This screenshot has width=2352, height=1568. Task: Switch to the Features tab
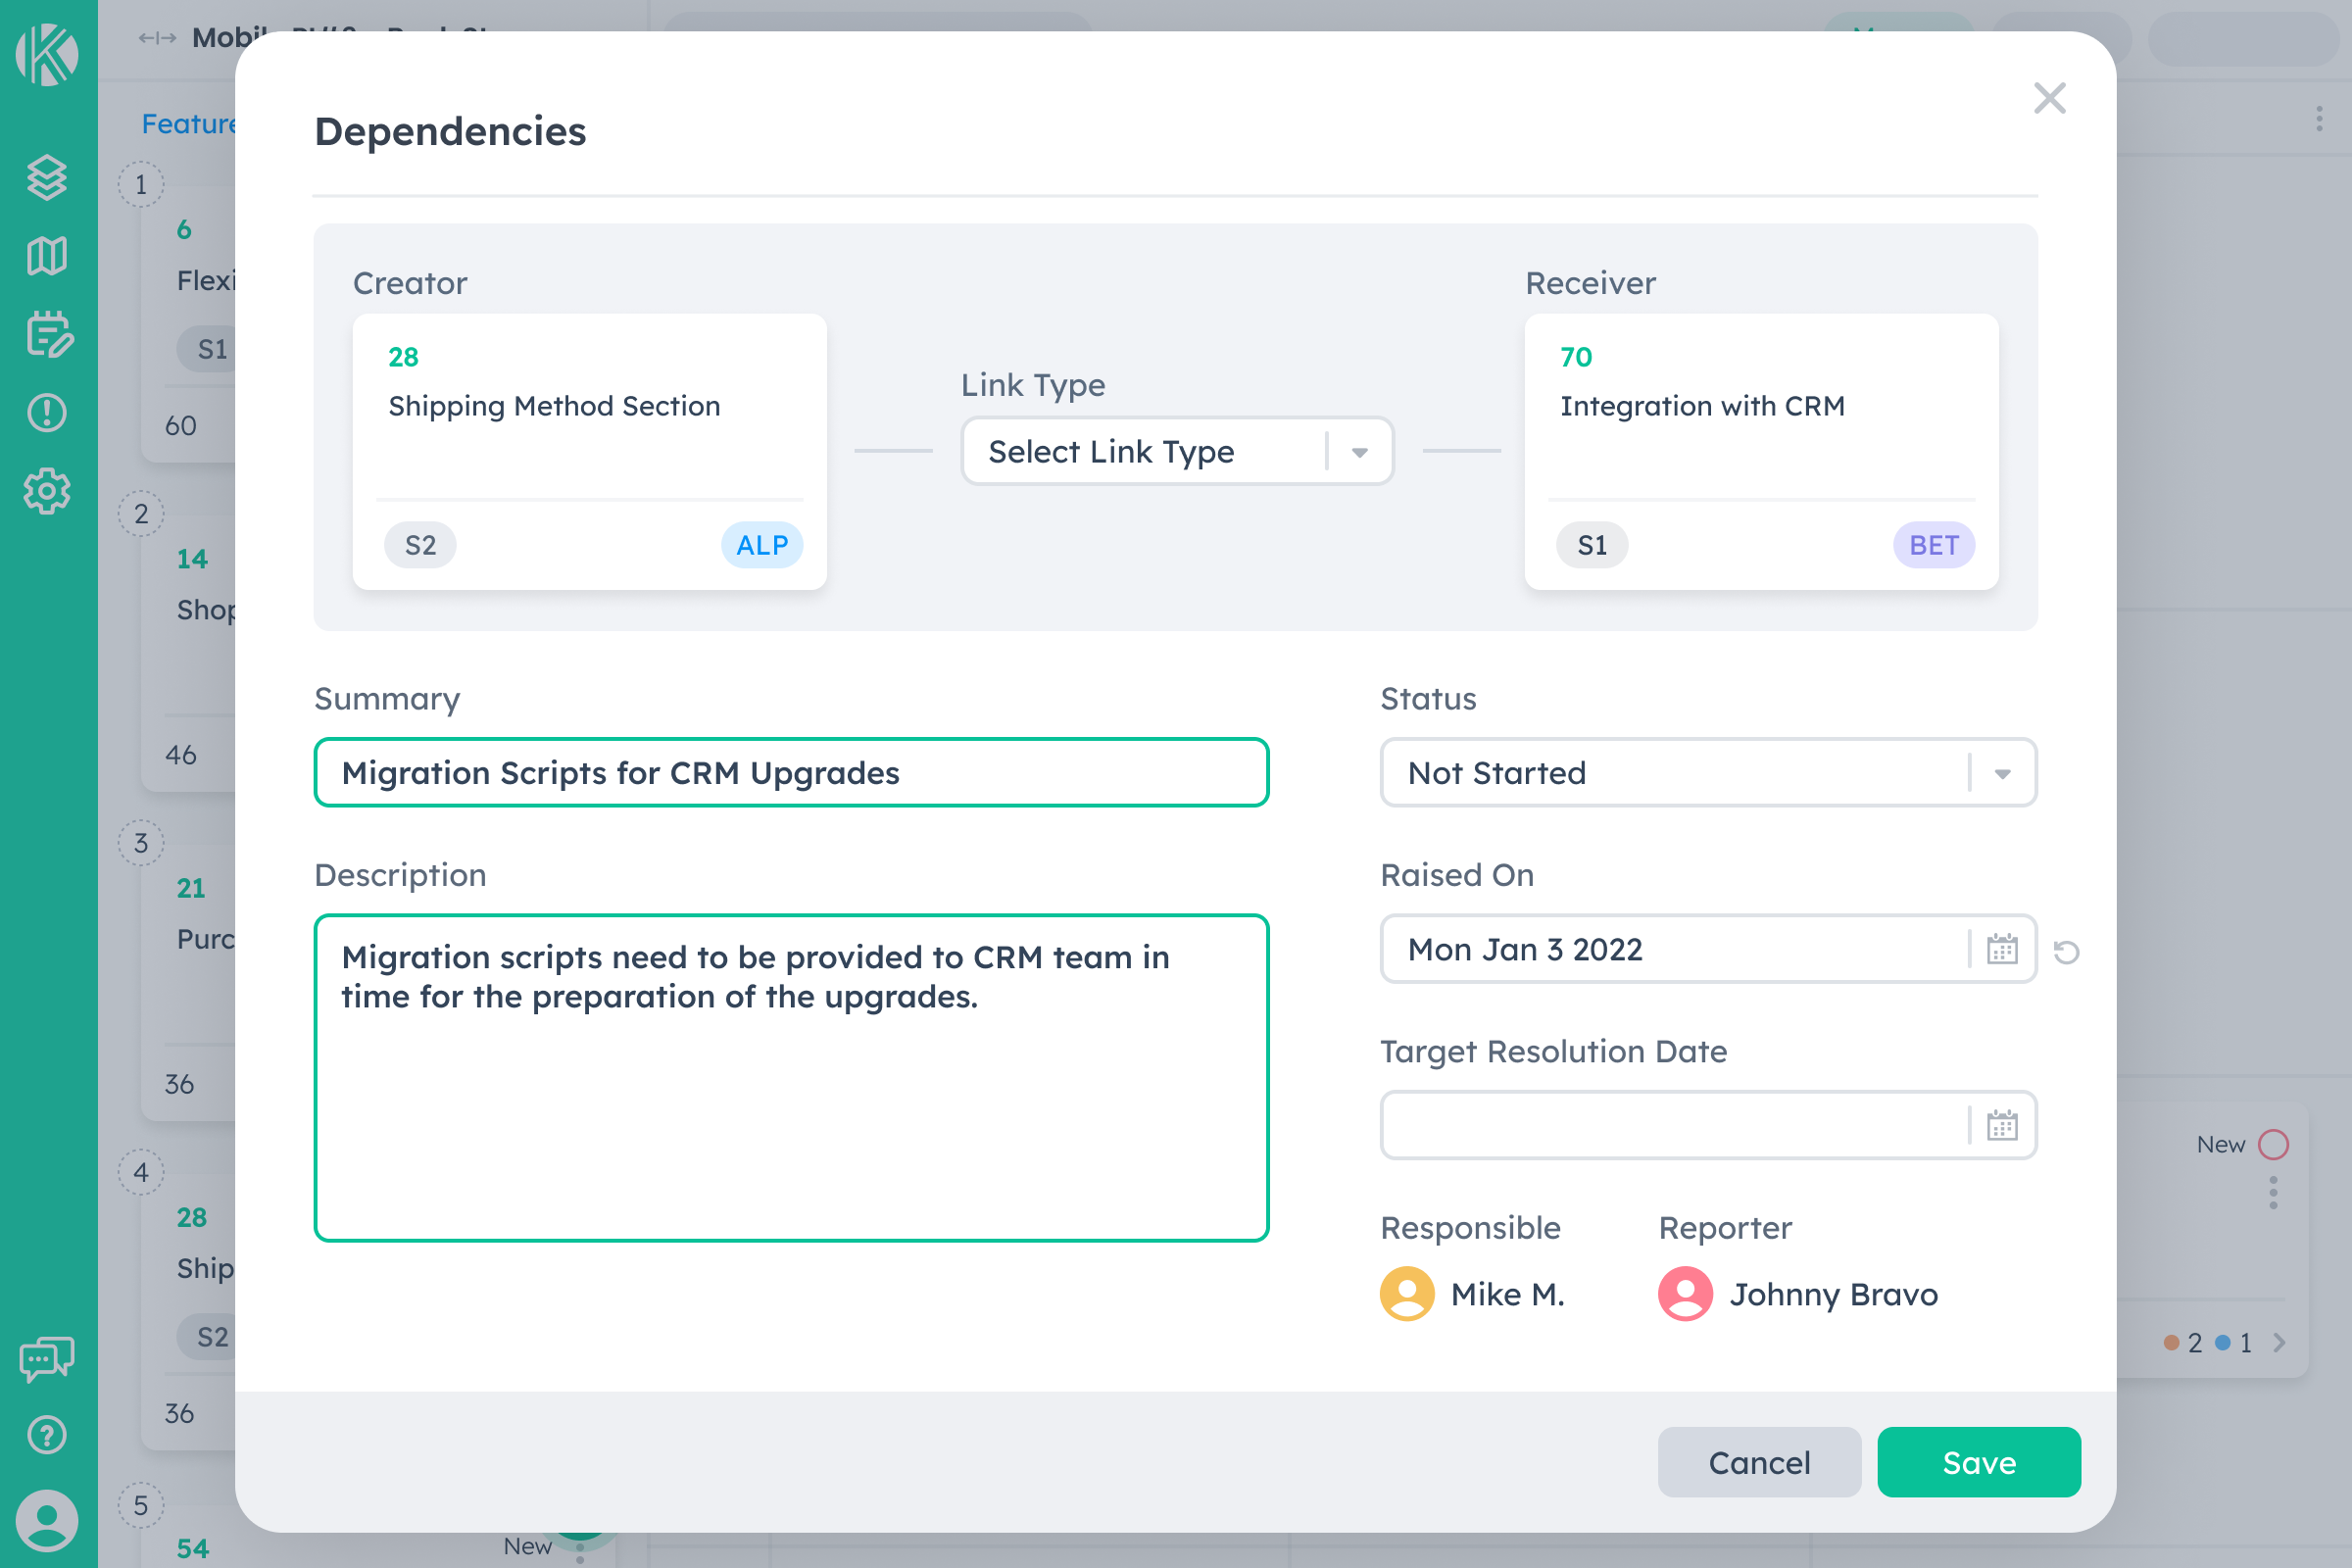click(x=190, y=123)
